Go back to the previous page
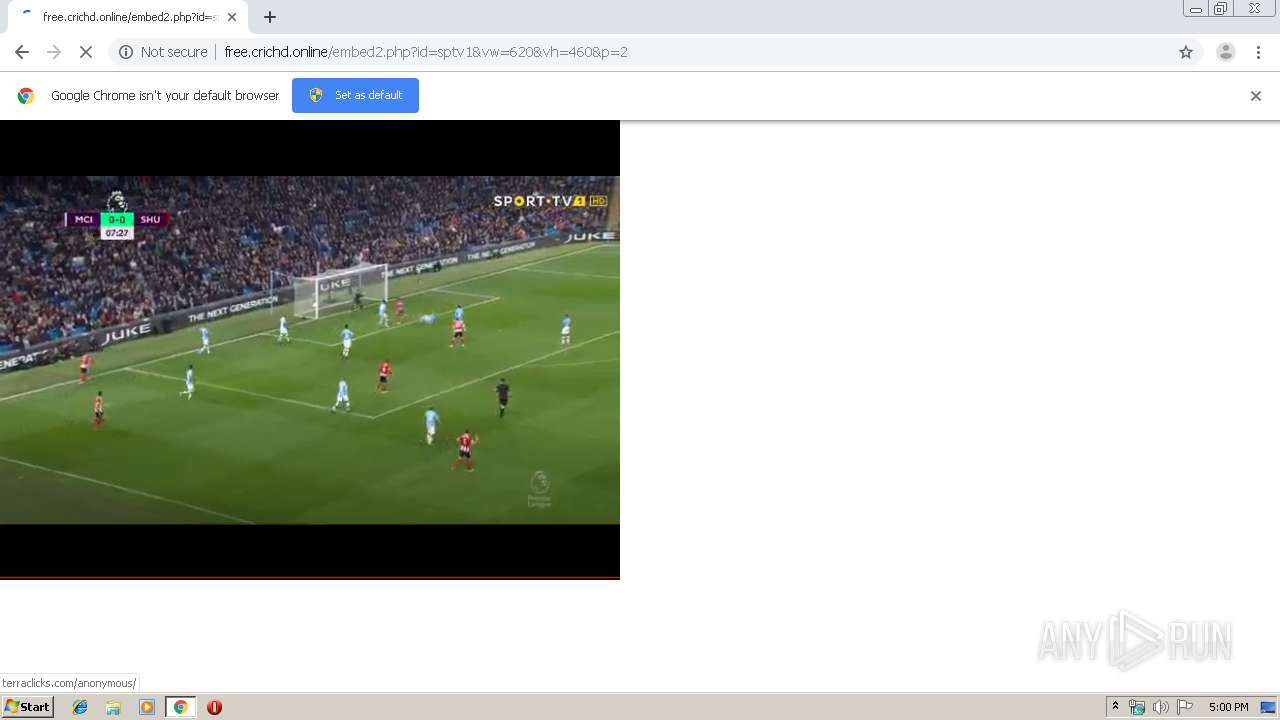Screen dimensions: 1280x720 tap(22, 52)
